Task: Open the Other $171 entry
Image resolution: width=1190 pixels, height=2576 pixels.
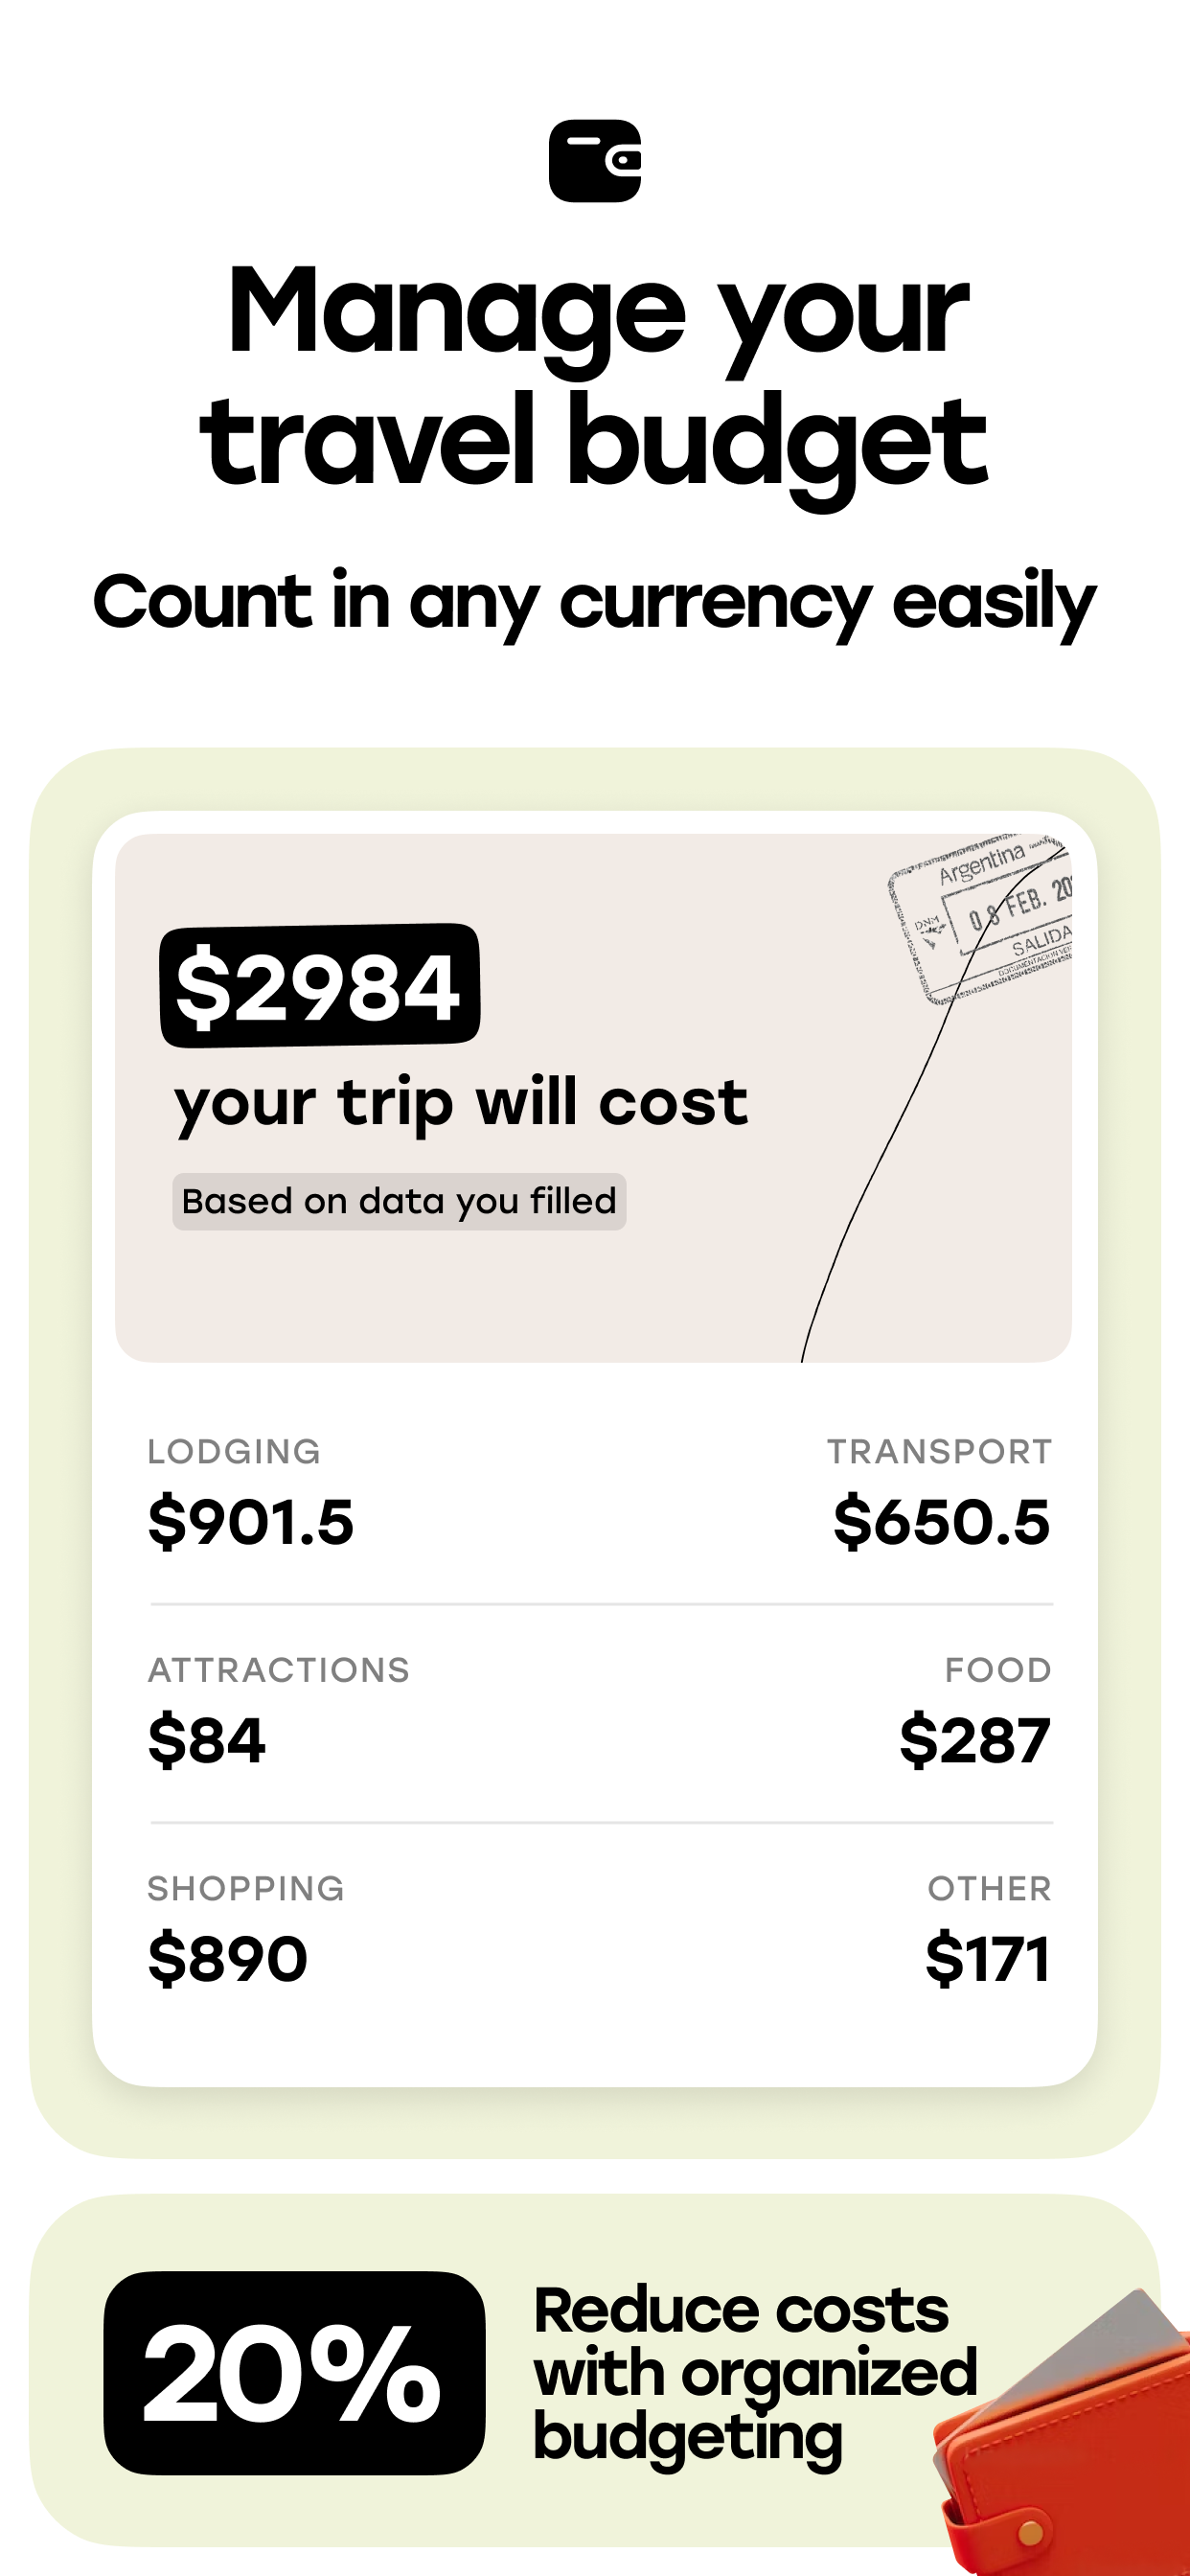Action: (988, 1930)
